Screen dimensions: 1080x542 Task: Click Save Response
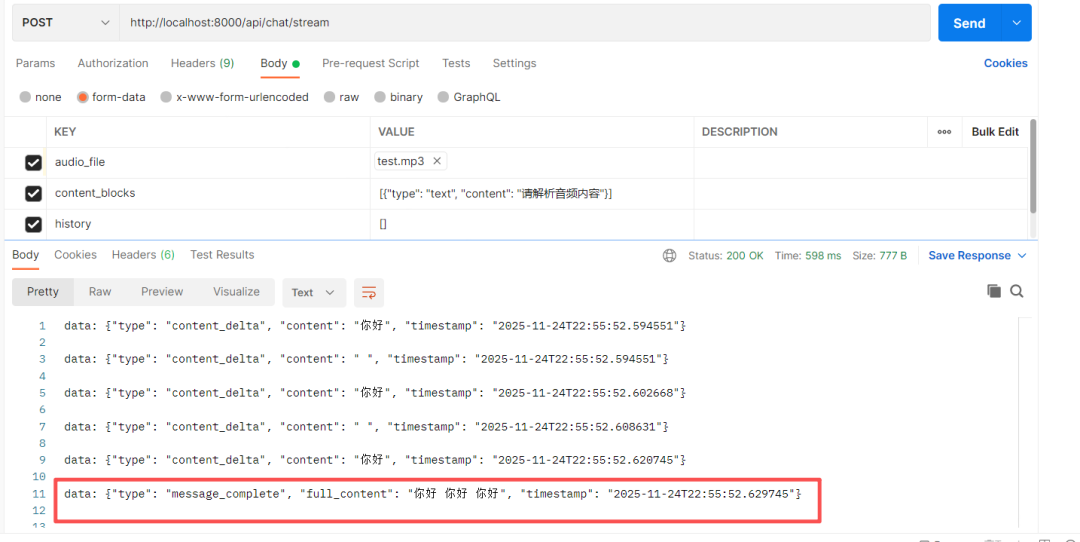pyautogui.click(x=969, y=256)
